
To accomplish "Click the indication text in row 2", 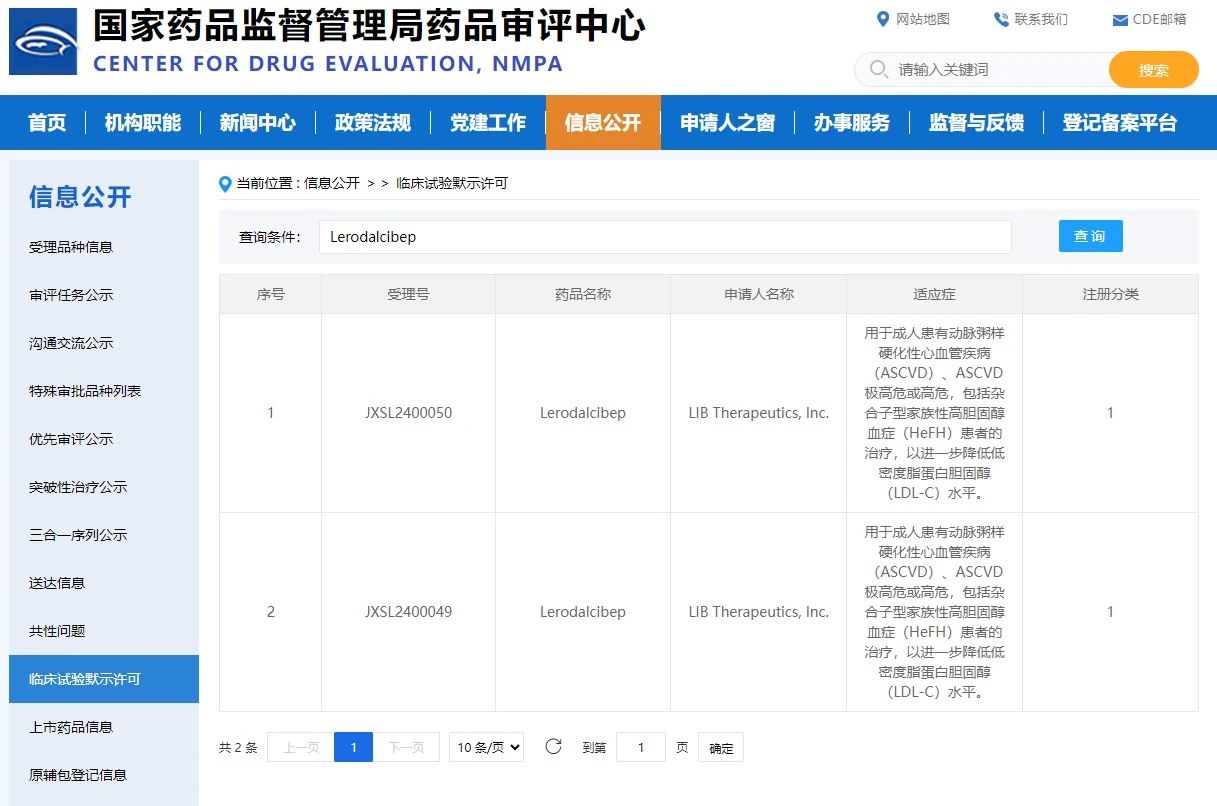I will 935,612.
